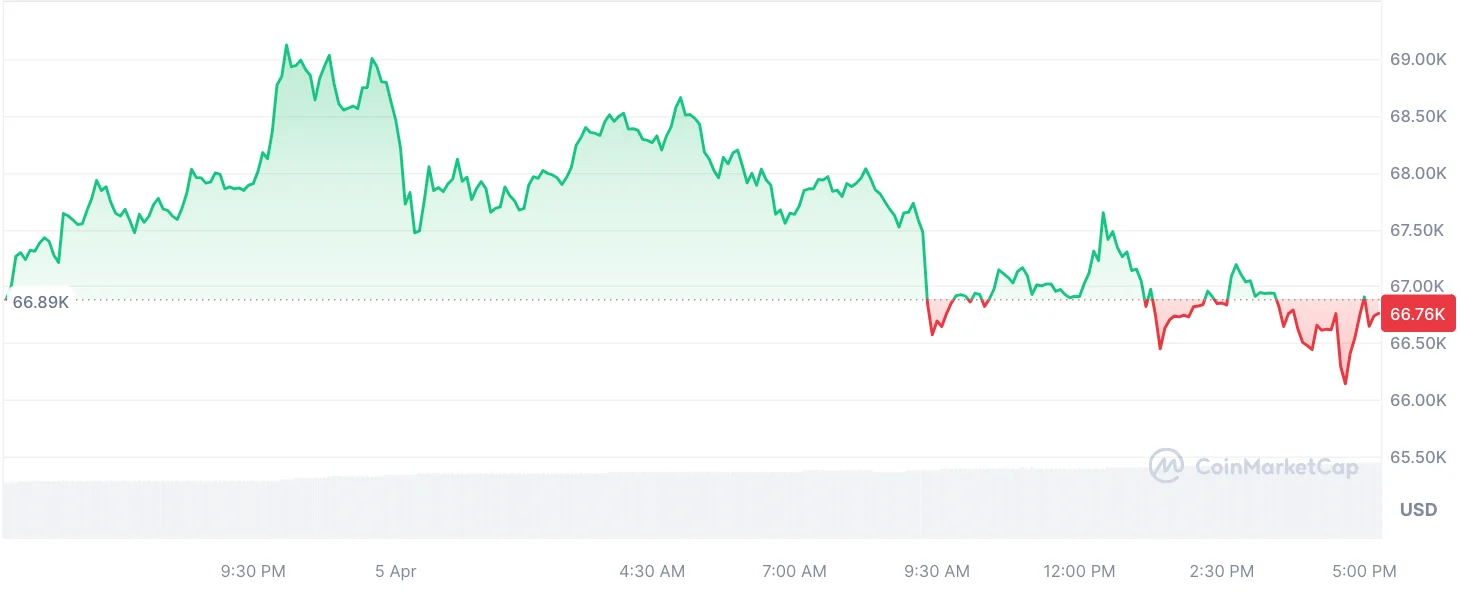The height and width of the screenshot is (592, 1460).
Task: Click the 66.00K price axis label
Action: point(1419,401)
